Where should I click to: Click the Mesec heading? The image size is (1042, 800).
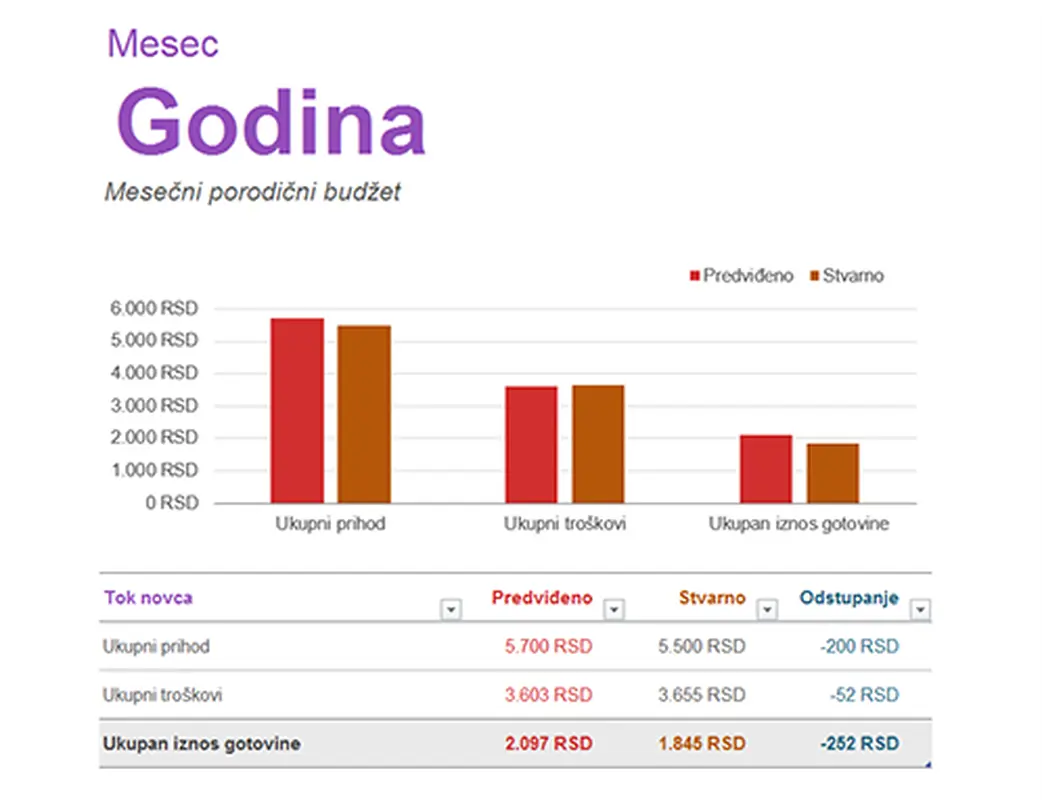coord(164,43)
